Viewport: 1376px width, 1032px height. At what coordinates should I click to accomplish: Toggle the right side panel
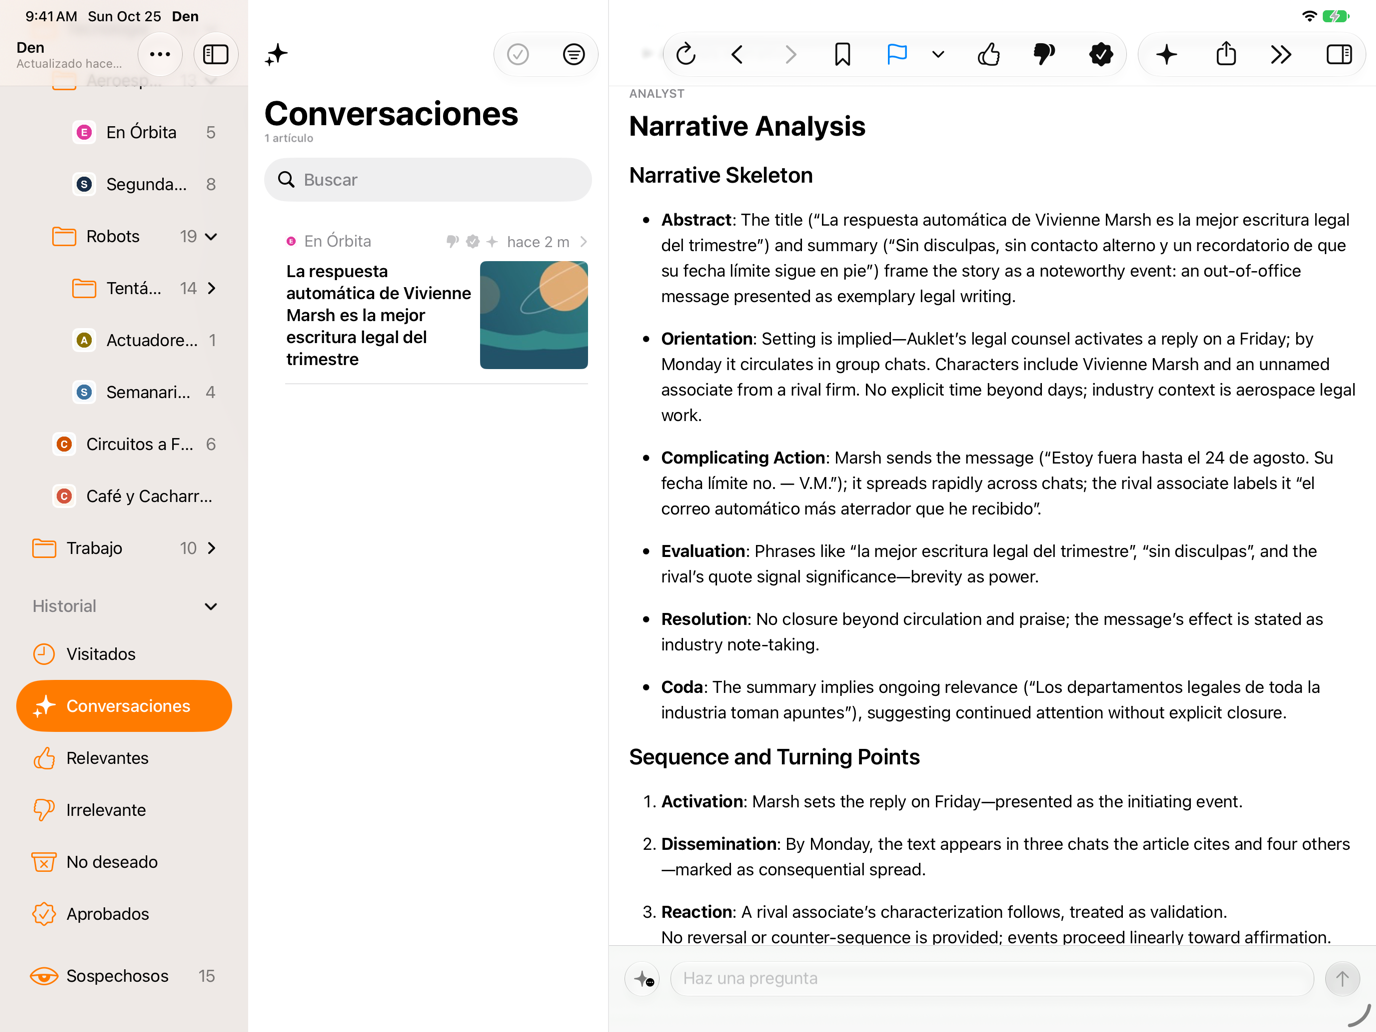click(x=1339, y=54)
